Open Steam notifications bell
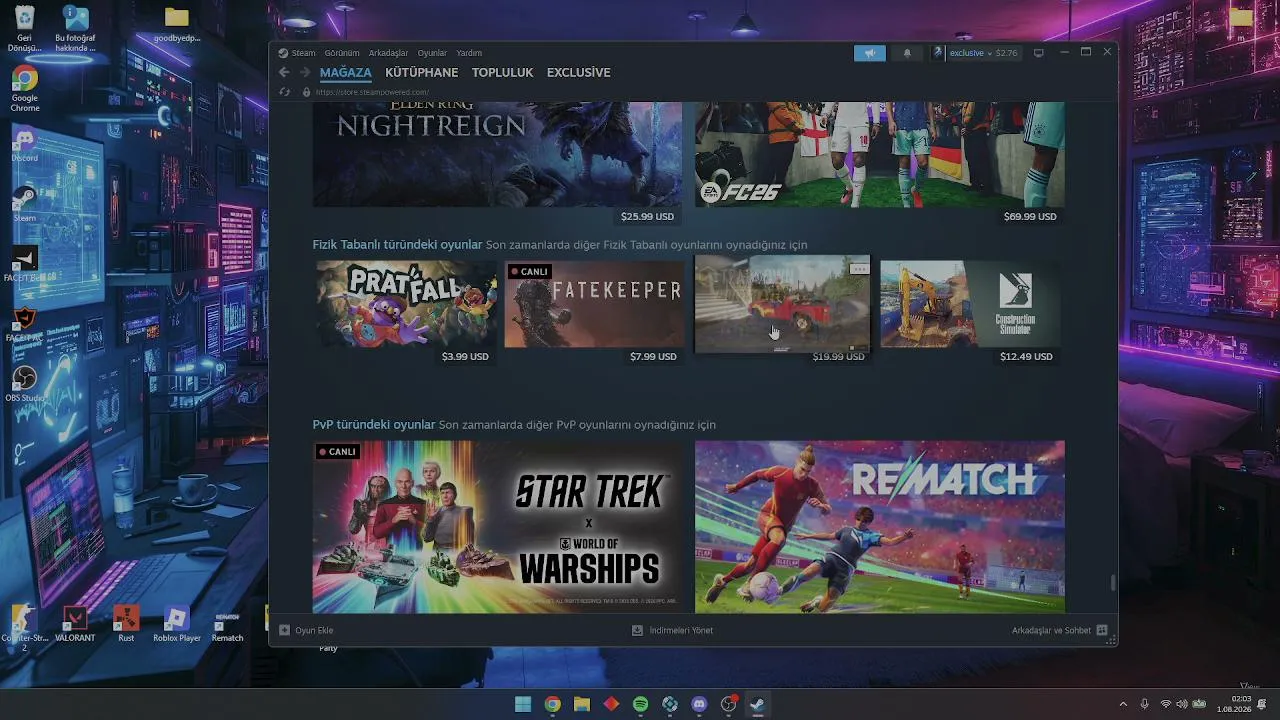Viewport: 1280px width, 720px height. pos(907,53)
